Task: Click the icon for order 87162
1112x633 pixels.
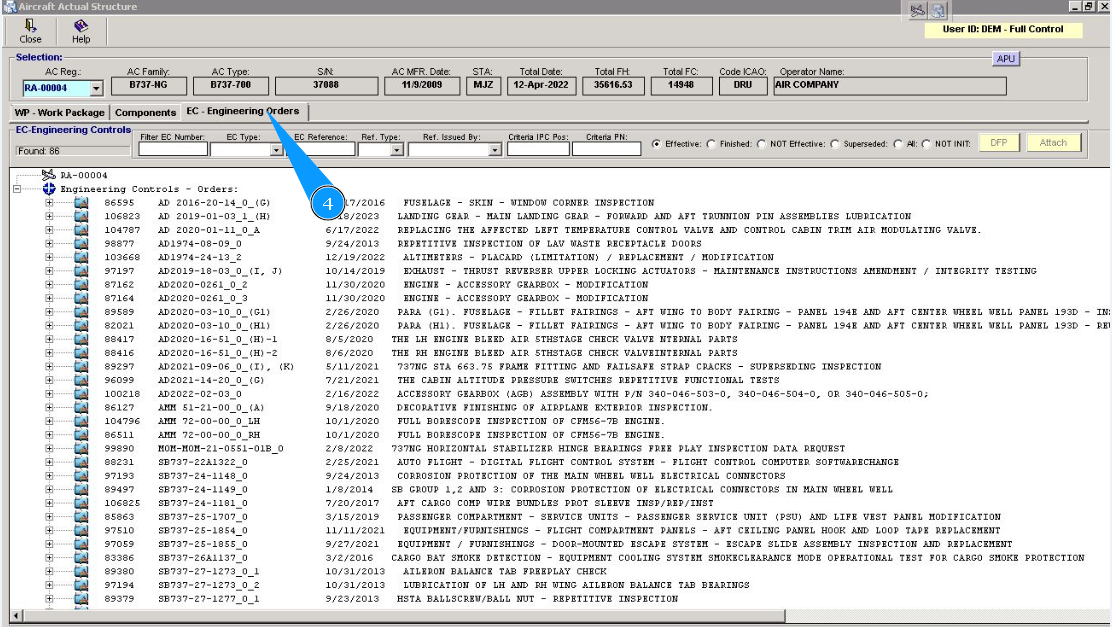Action: (x=81, y=284)
